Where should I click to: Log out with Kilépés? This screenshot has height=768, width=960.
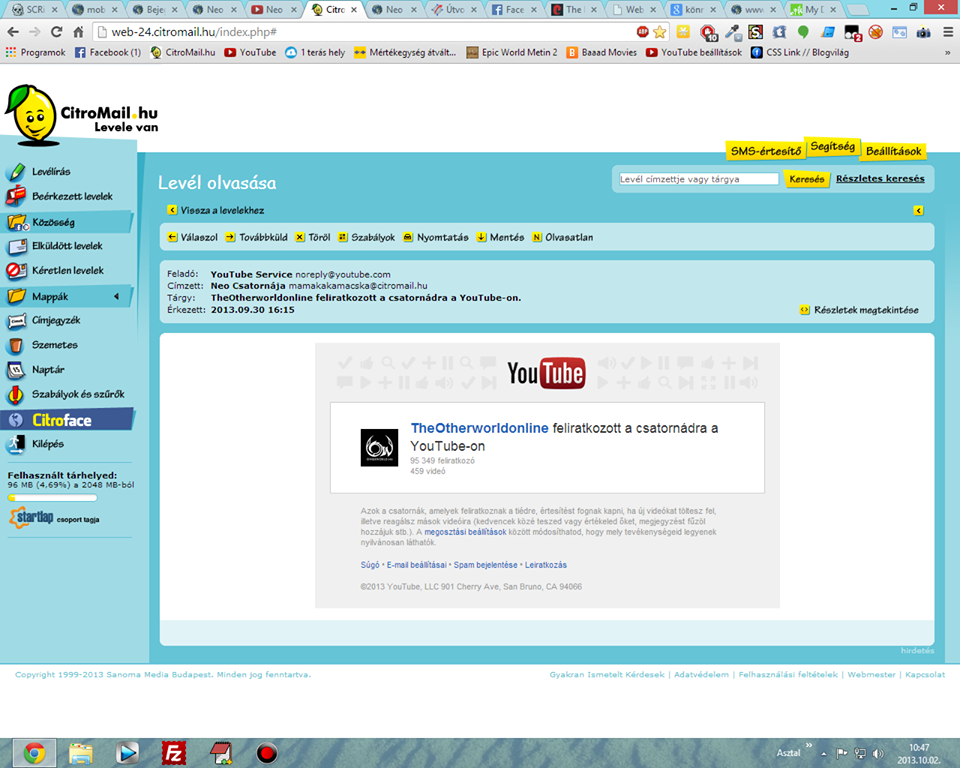pos(47,444)
